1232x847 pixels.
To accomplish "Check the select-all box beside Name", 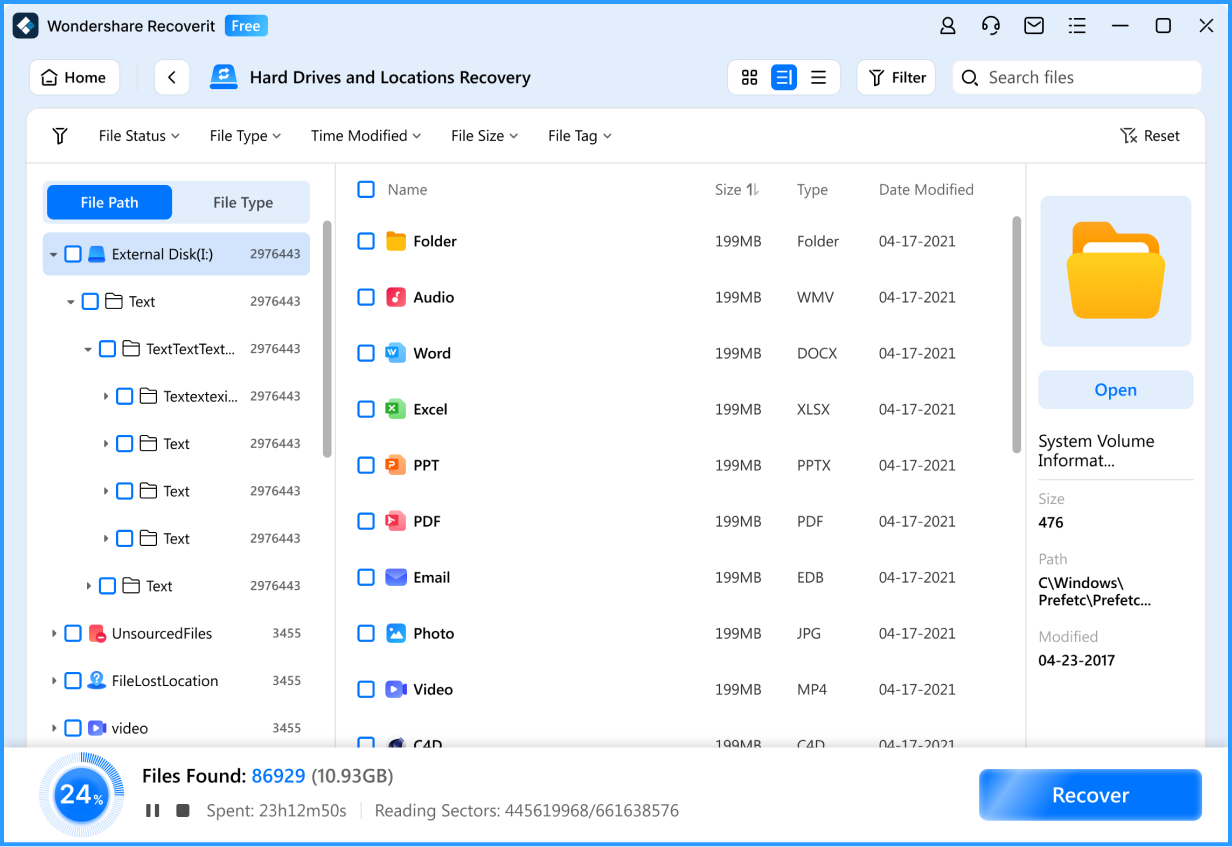I will (366, 189).
